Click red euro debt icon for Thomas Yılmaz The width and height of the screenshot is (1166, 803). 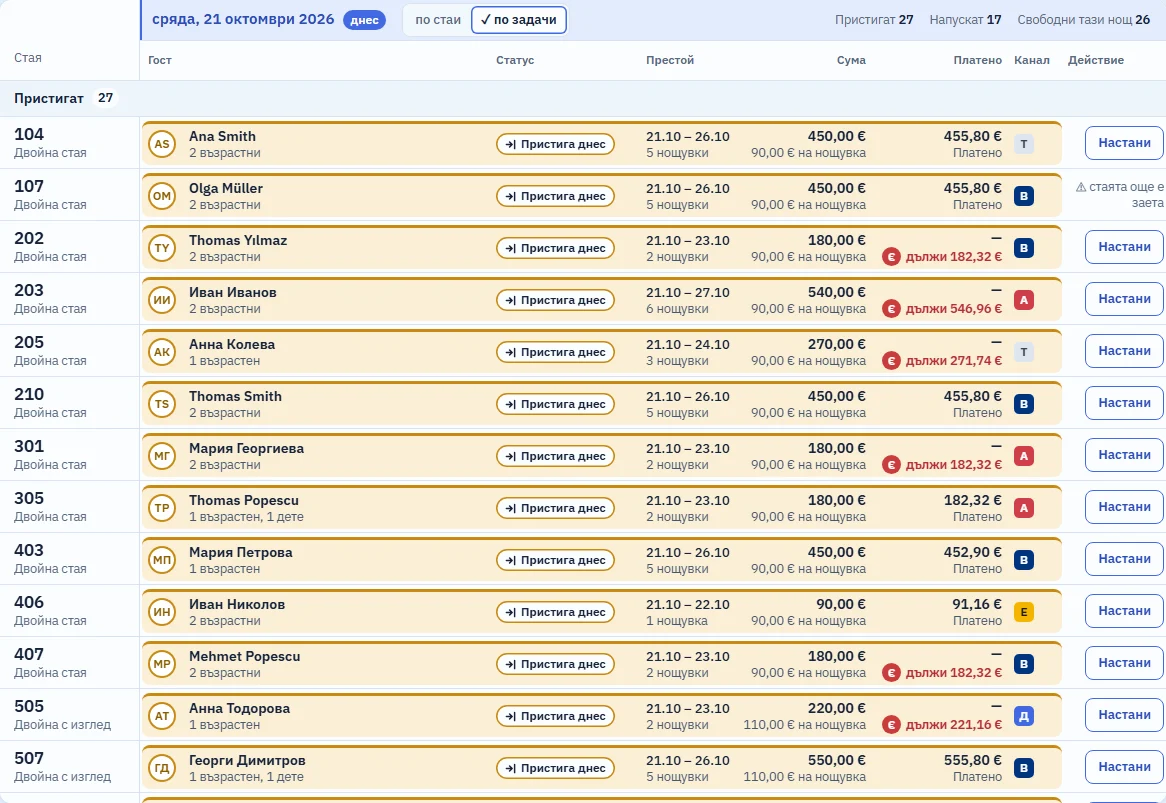pyautogui.click(x=891, y=257)
